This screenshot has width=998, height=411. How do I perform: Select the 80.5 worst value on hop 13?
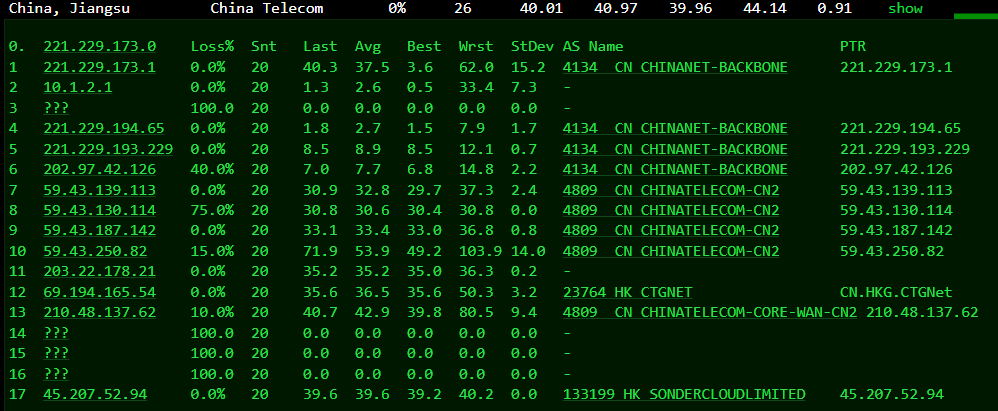click(476, 313)
